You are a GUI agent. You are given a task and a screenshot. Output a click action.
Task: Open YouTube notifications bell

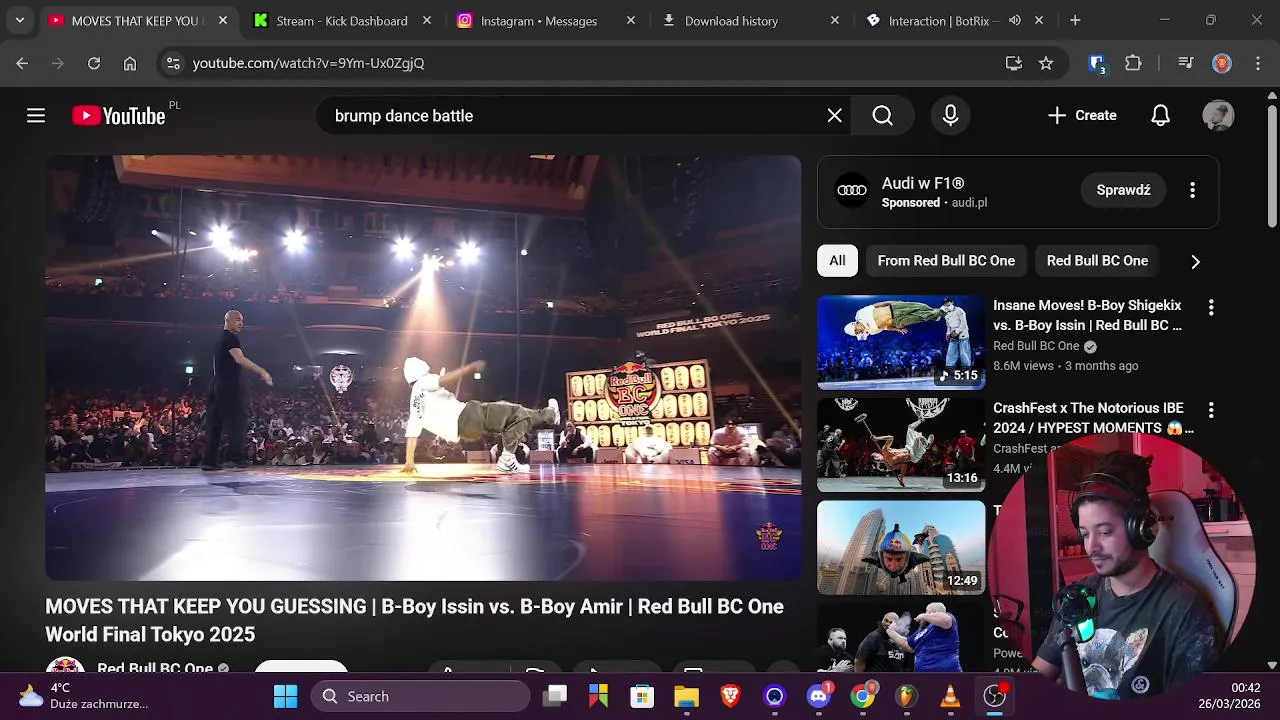tap(1160, 116)
